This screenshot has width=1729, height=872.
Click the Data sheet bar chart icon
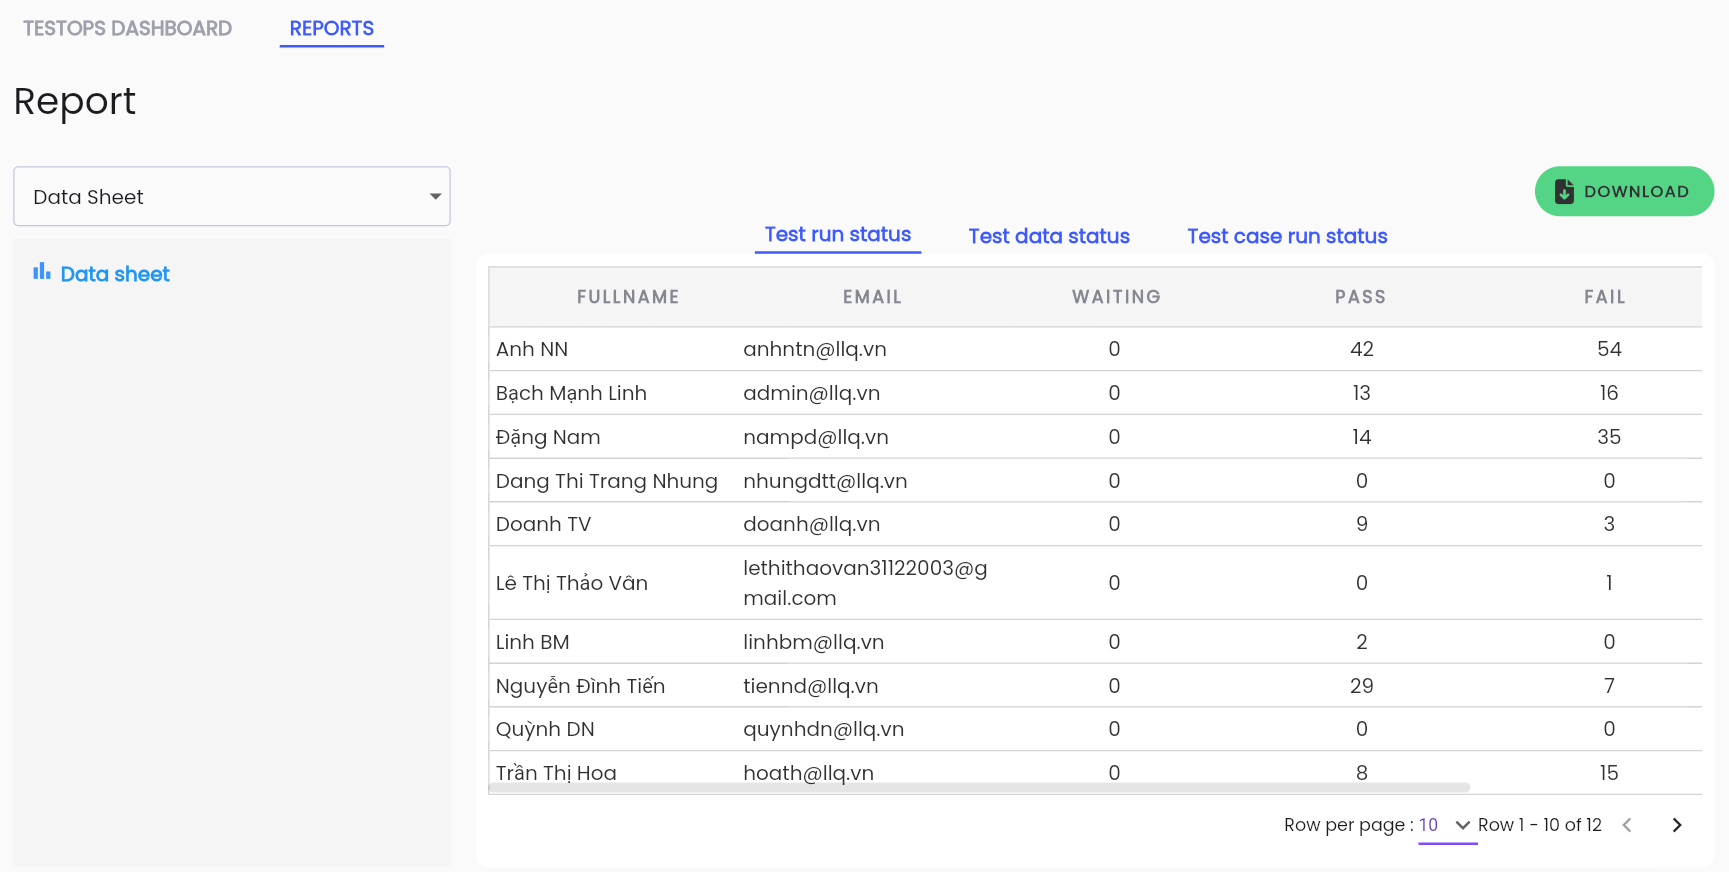pos(41,271)
